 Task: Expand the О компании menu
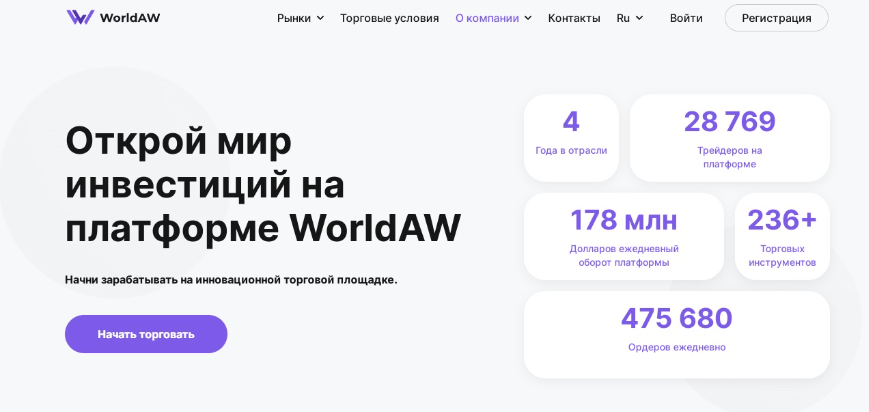[x=493, y=18]
